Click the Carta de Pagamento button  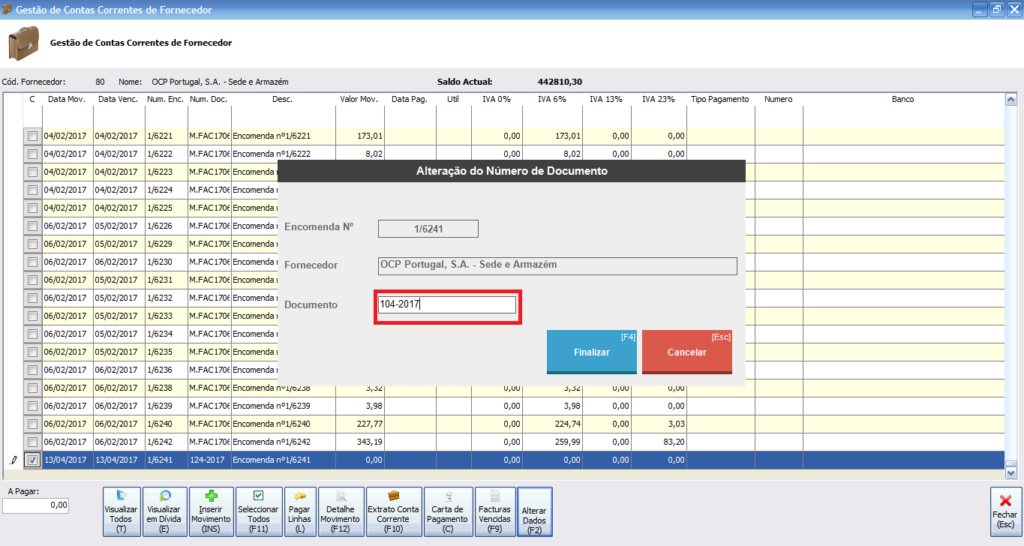click(446, 513)
